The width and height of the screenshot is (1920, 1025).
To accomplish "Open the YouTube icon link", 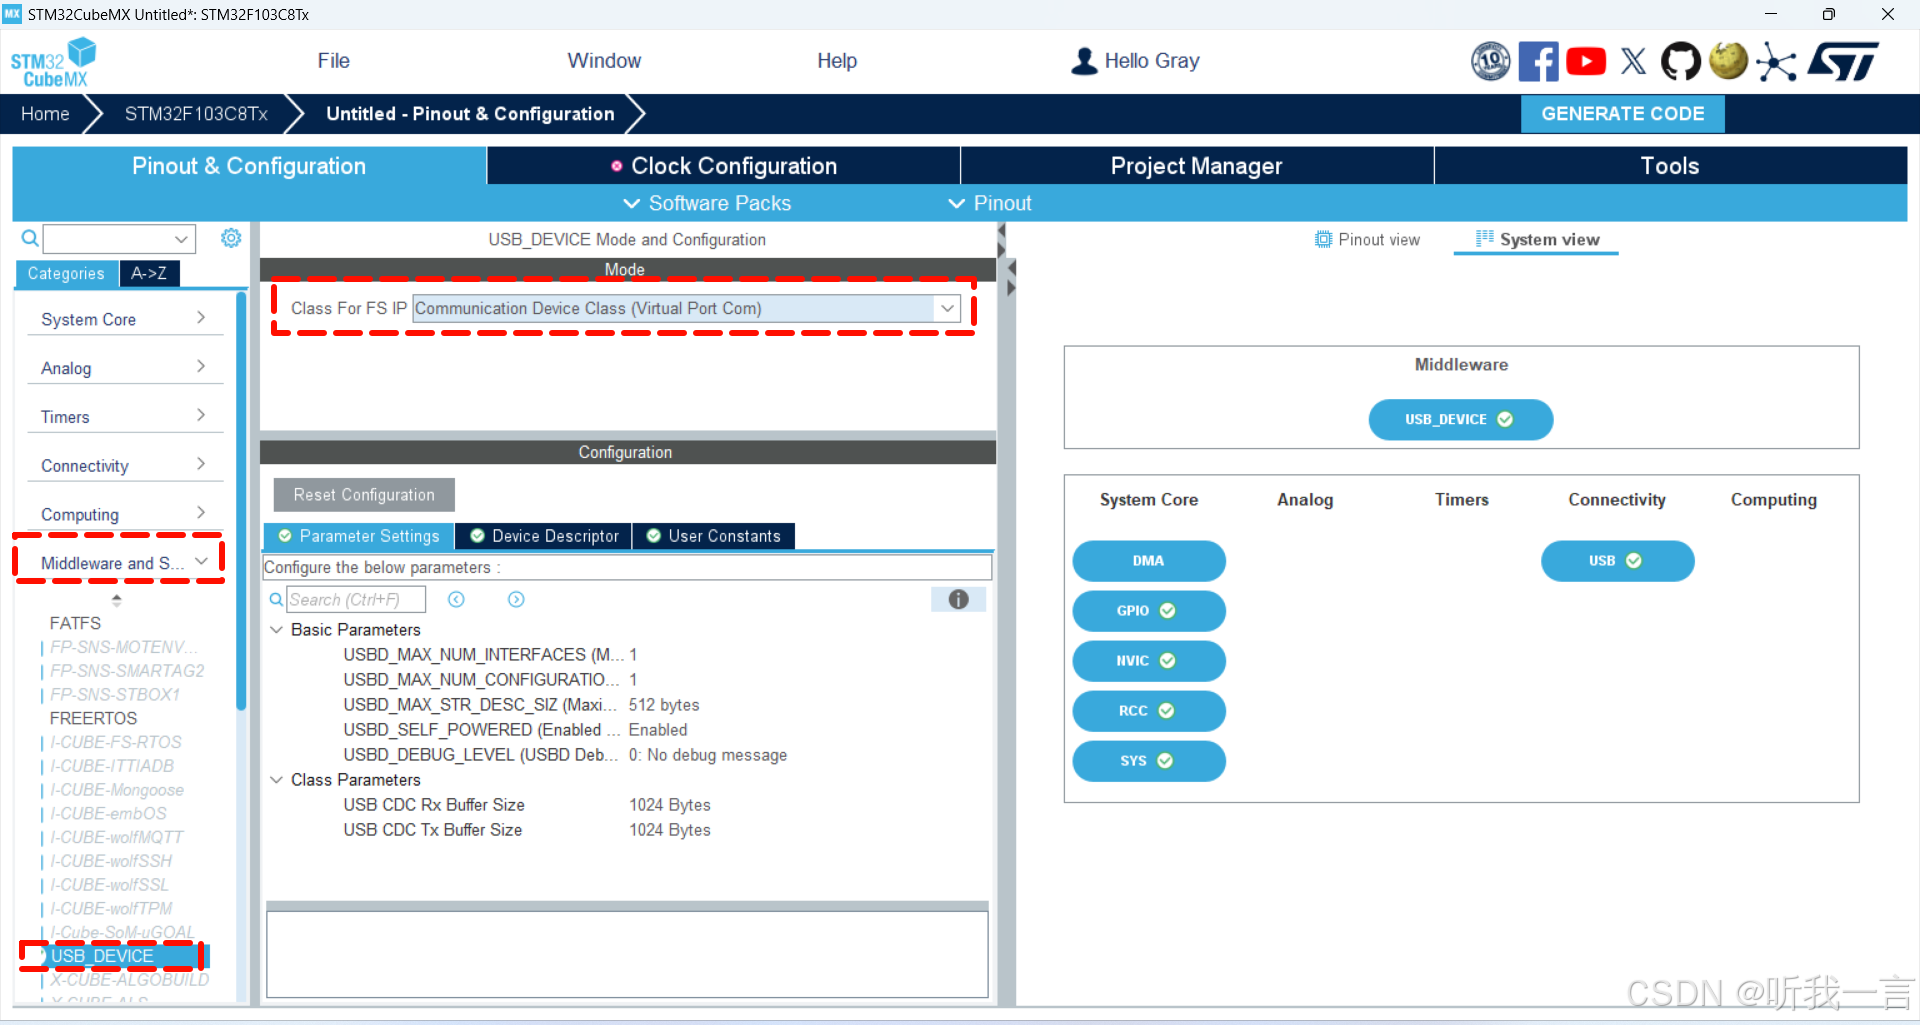I will [x=1586, y=61].
